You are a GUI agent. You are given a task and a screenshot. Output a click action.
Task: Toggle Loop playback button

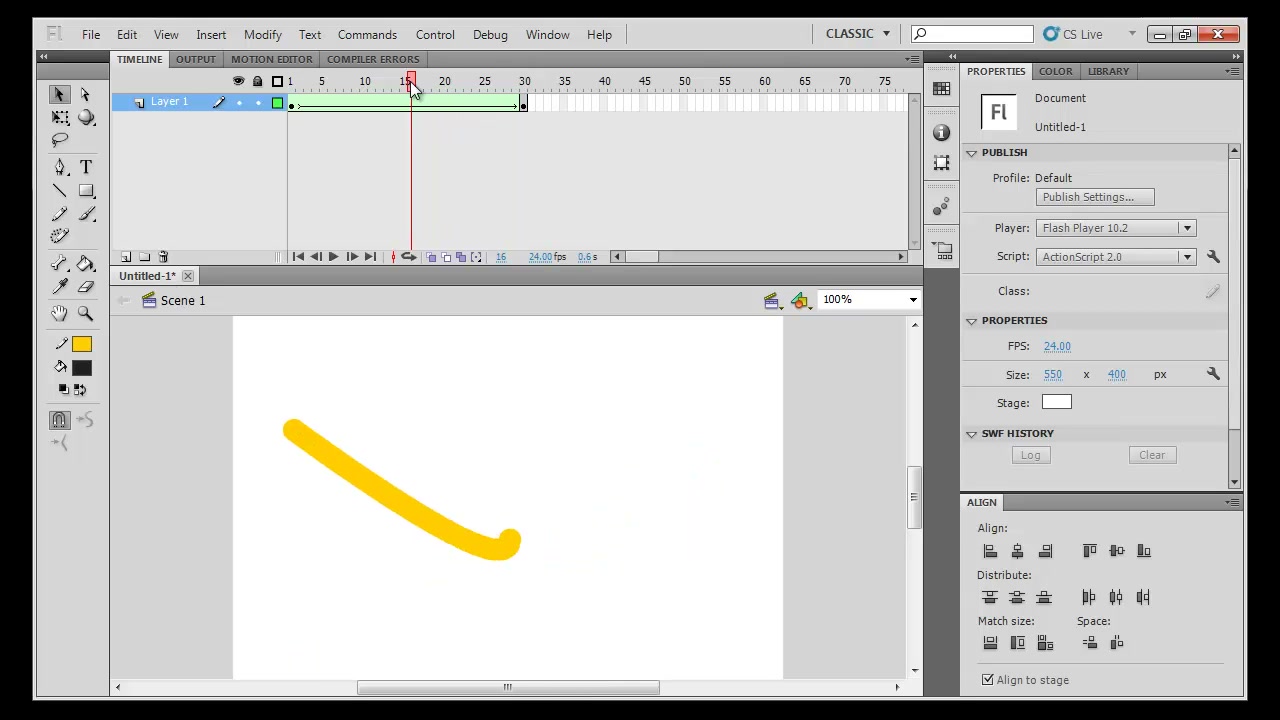tap(409, 257)
